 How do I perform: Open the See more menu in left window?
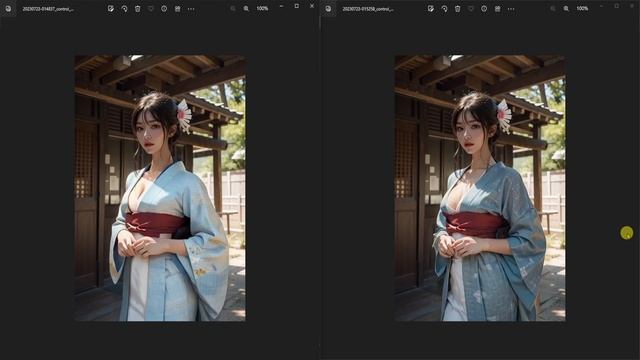point(191,9)
